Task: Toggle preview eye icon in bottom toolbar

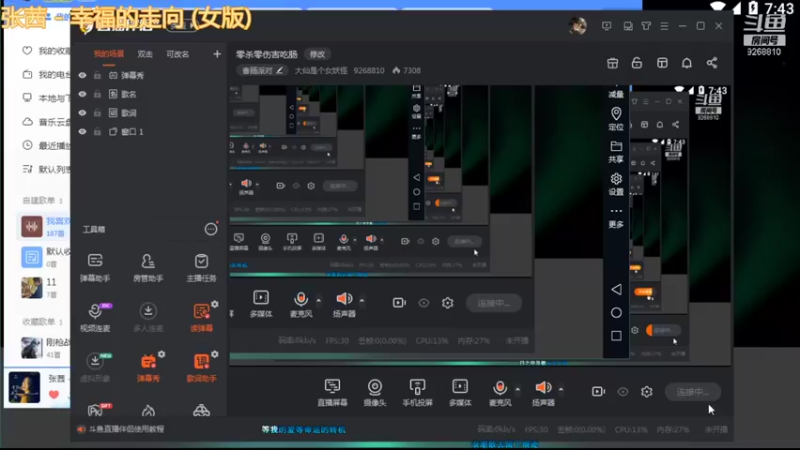Action: click(x=623, y=392)
